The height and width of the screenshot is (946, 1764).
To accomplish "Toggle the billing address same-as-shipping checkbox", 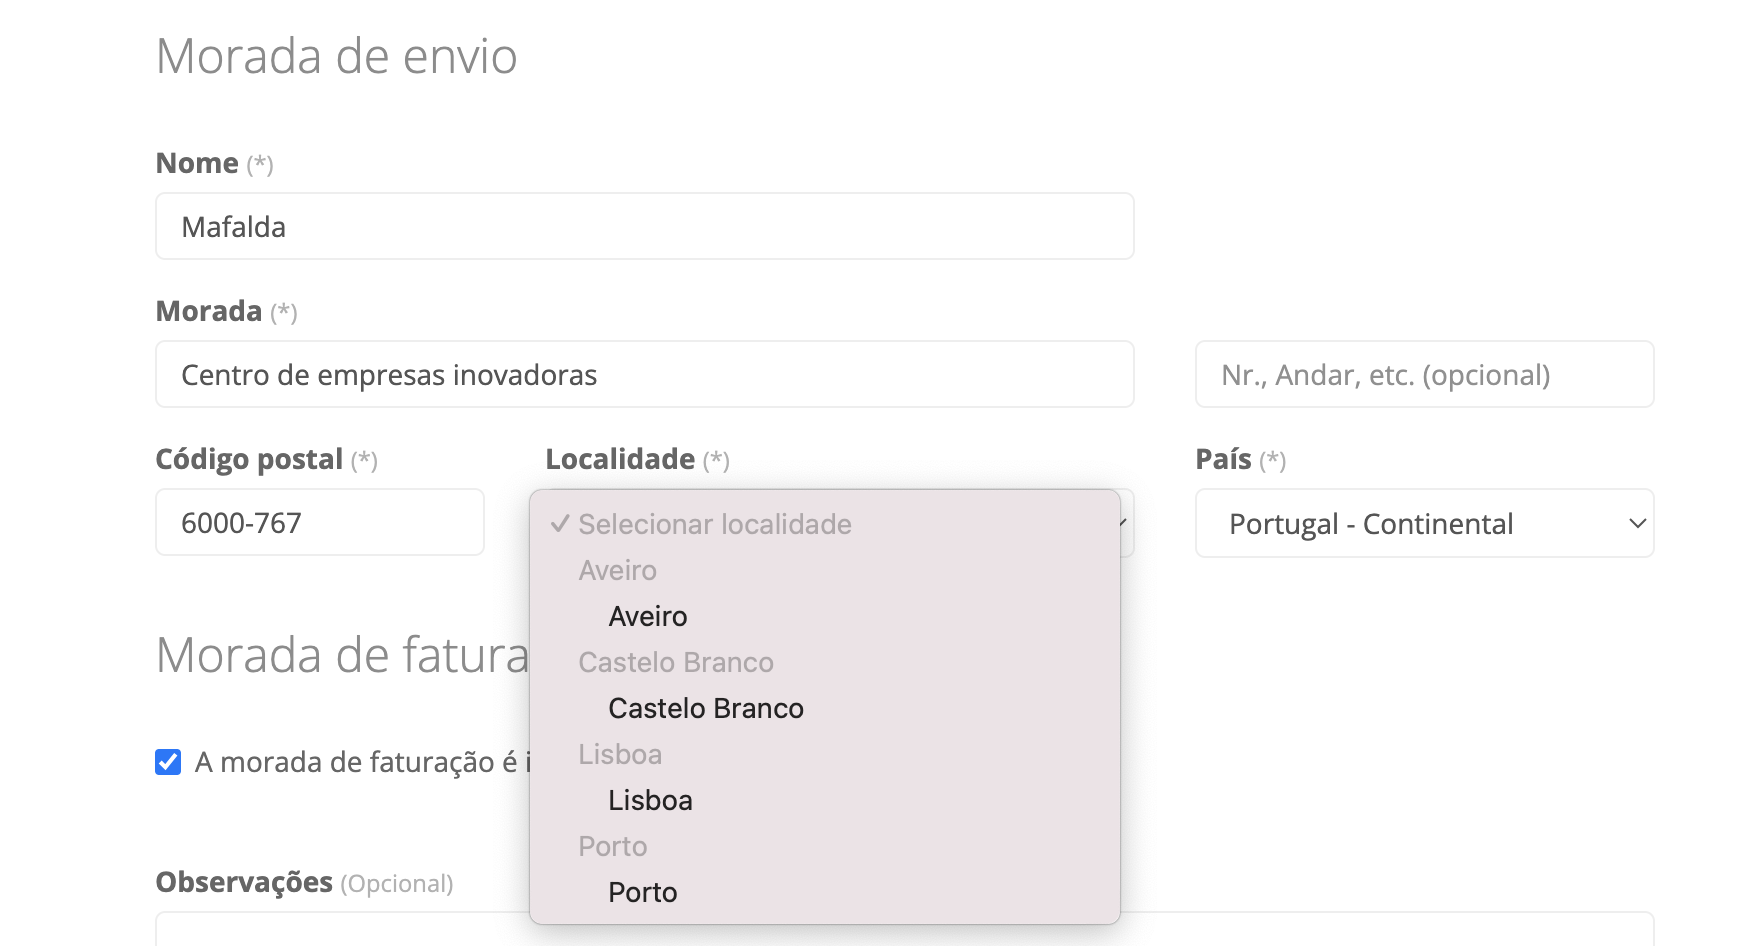I will tap(168, 762).
